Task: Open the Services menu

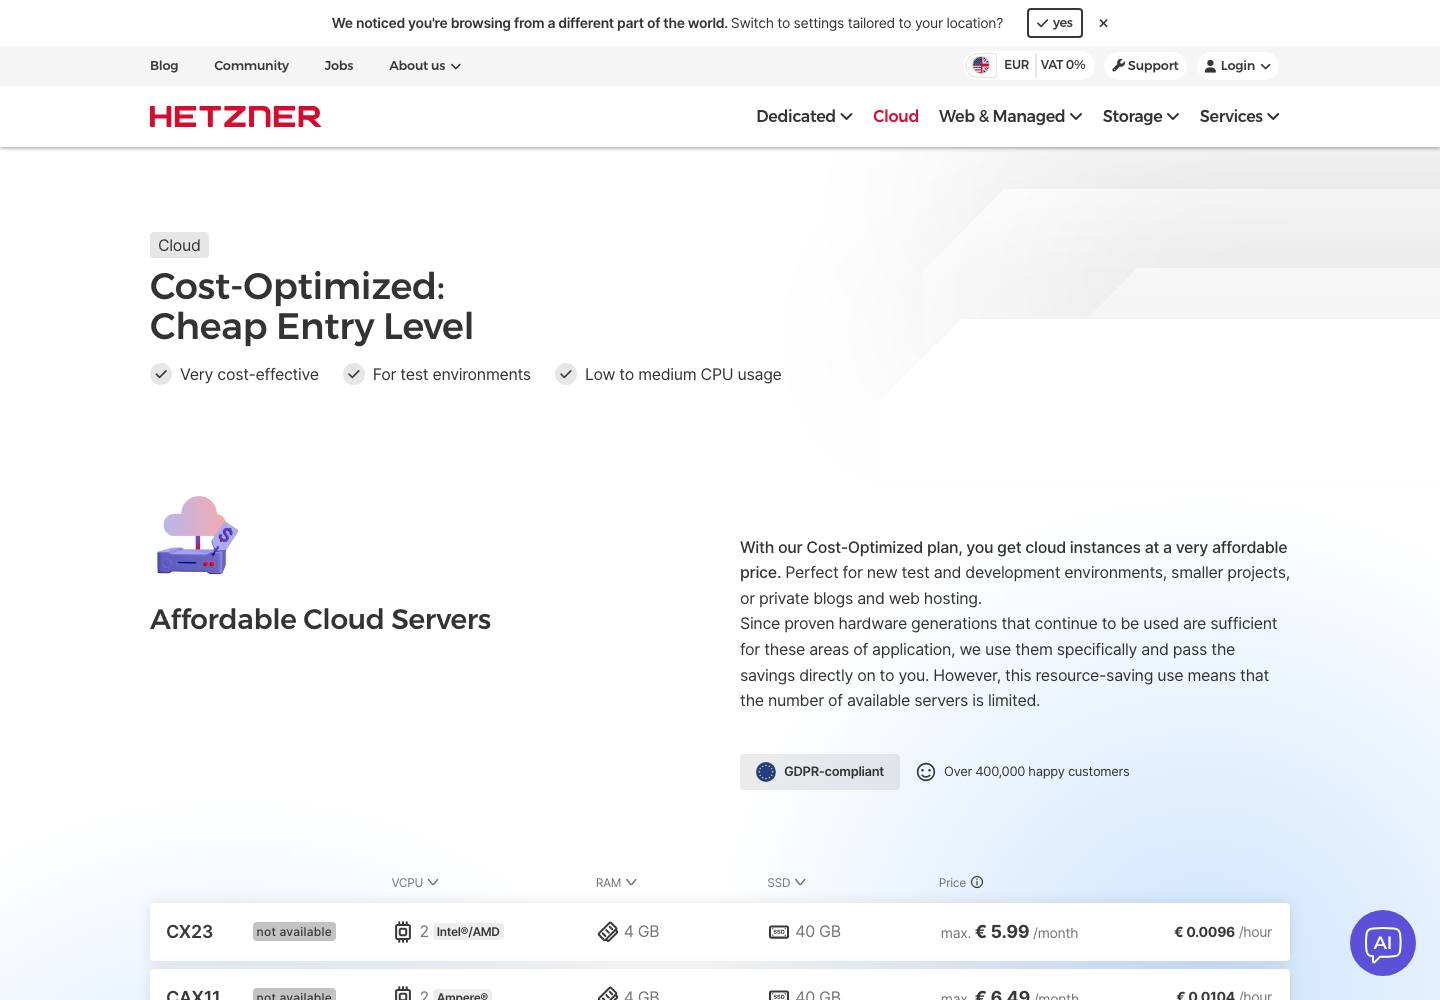Action: [1239, 116]
